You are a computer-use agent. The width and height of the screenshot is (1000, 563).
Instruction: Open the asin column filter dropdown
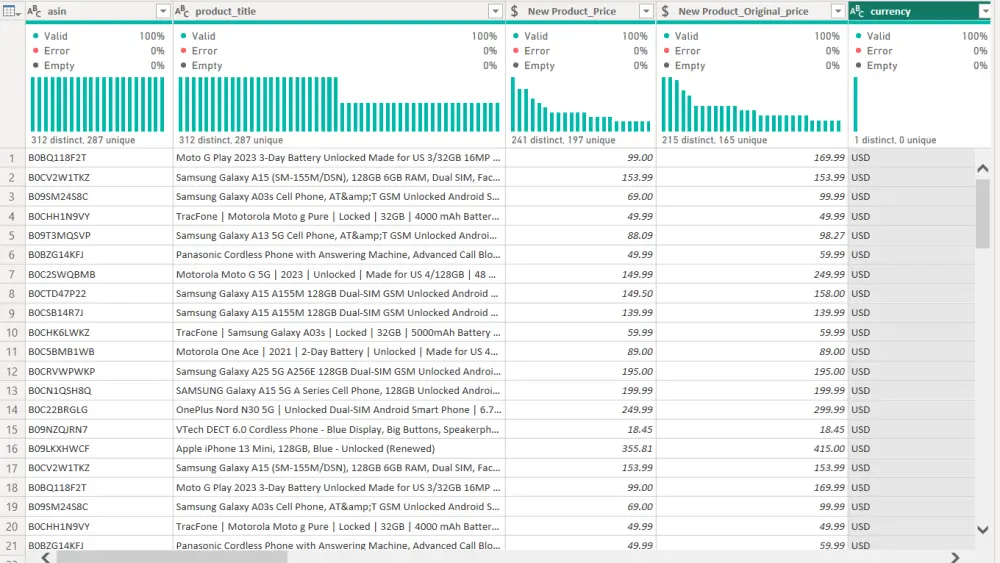163,11
